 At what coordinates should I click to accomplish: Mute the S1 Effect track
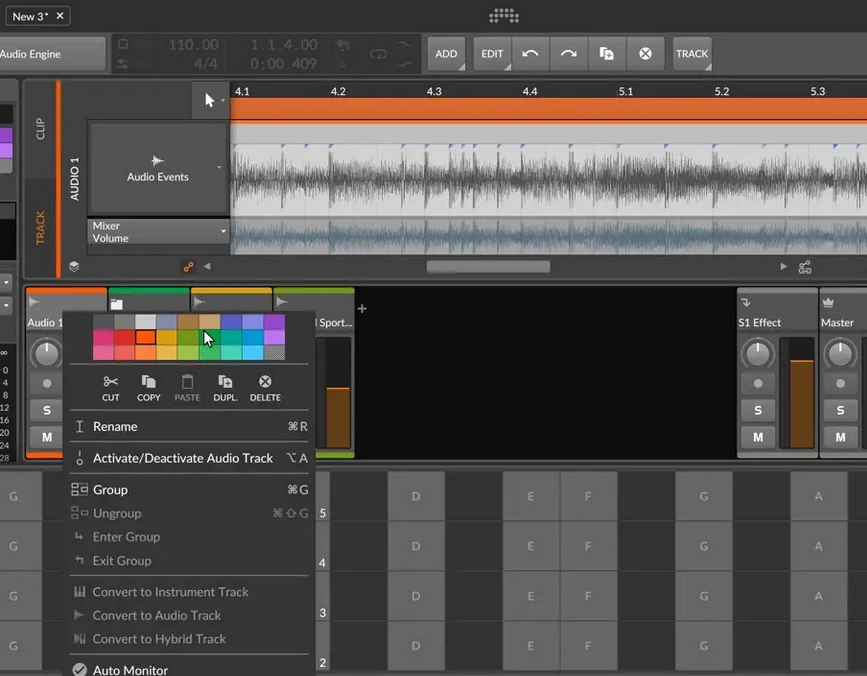758,438
